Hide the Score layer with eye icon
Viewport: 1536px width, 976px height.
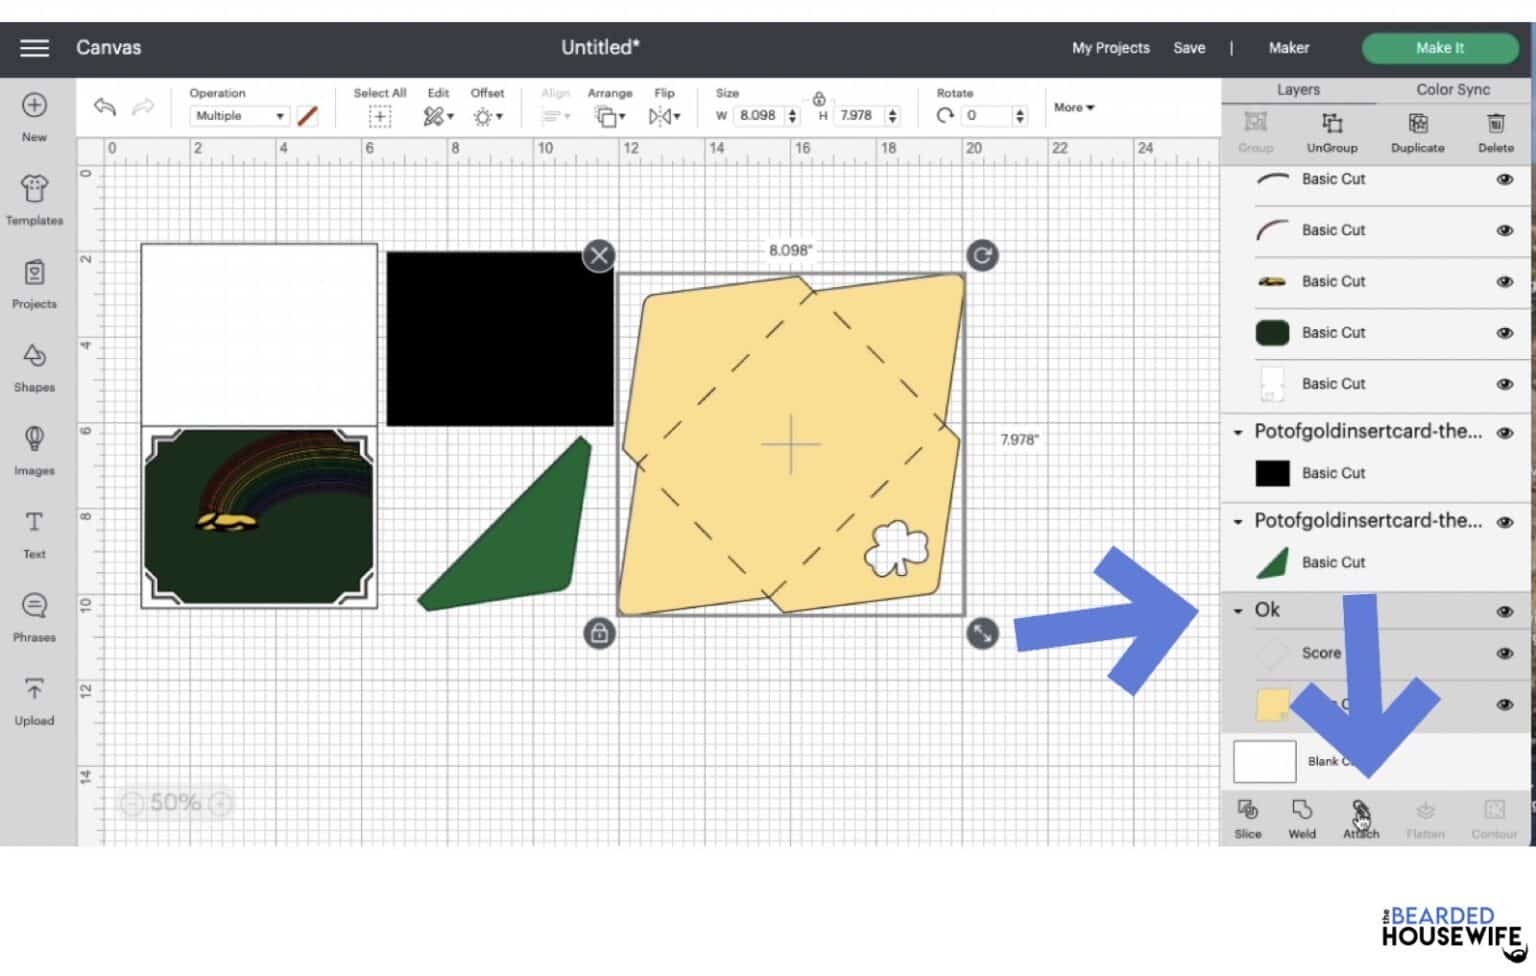pos(1504,653)
